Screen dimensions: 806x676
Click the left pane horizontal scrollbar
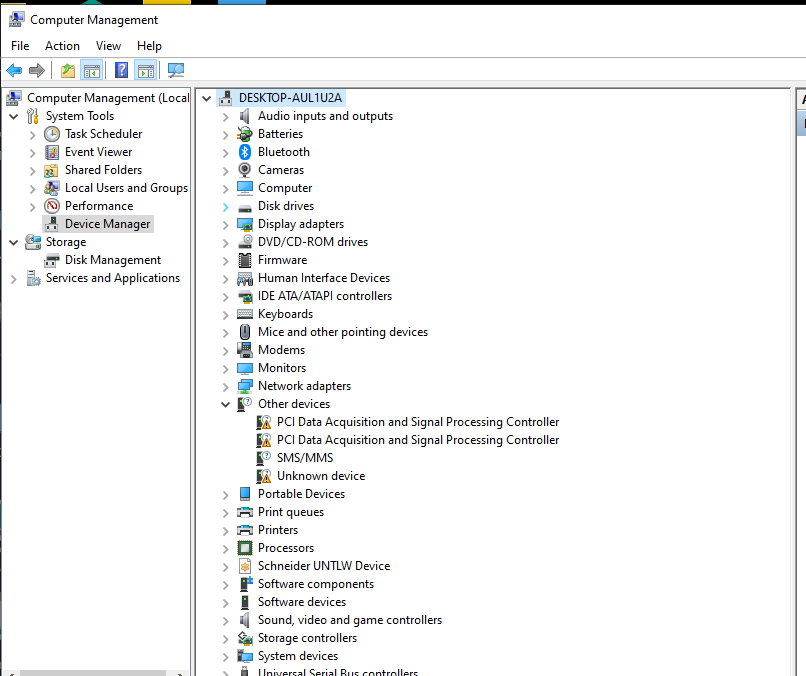pyautogui.click(x=93, y=673)
